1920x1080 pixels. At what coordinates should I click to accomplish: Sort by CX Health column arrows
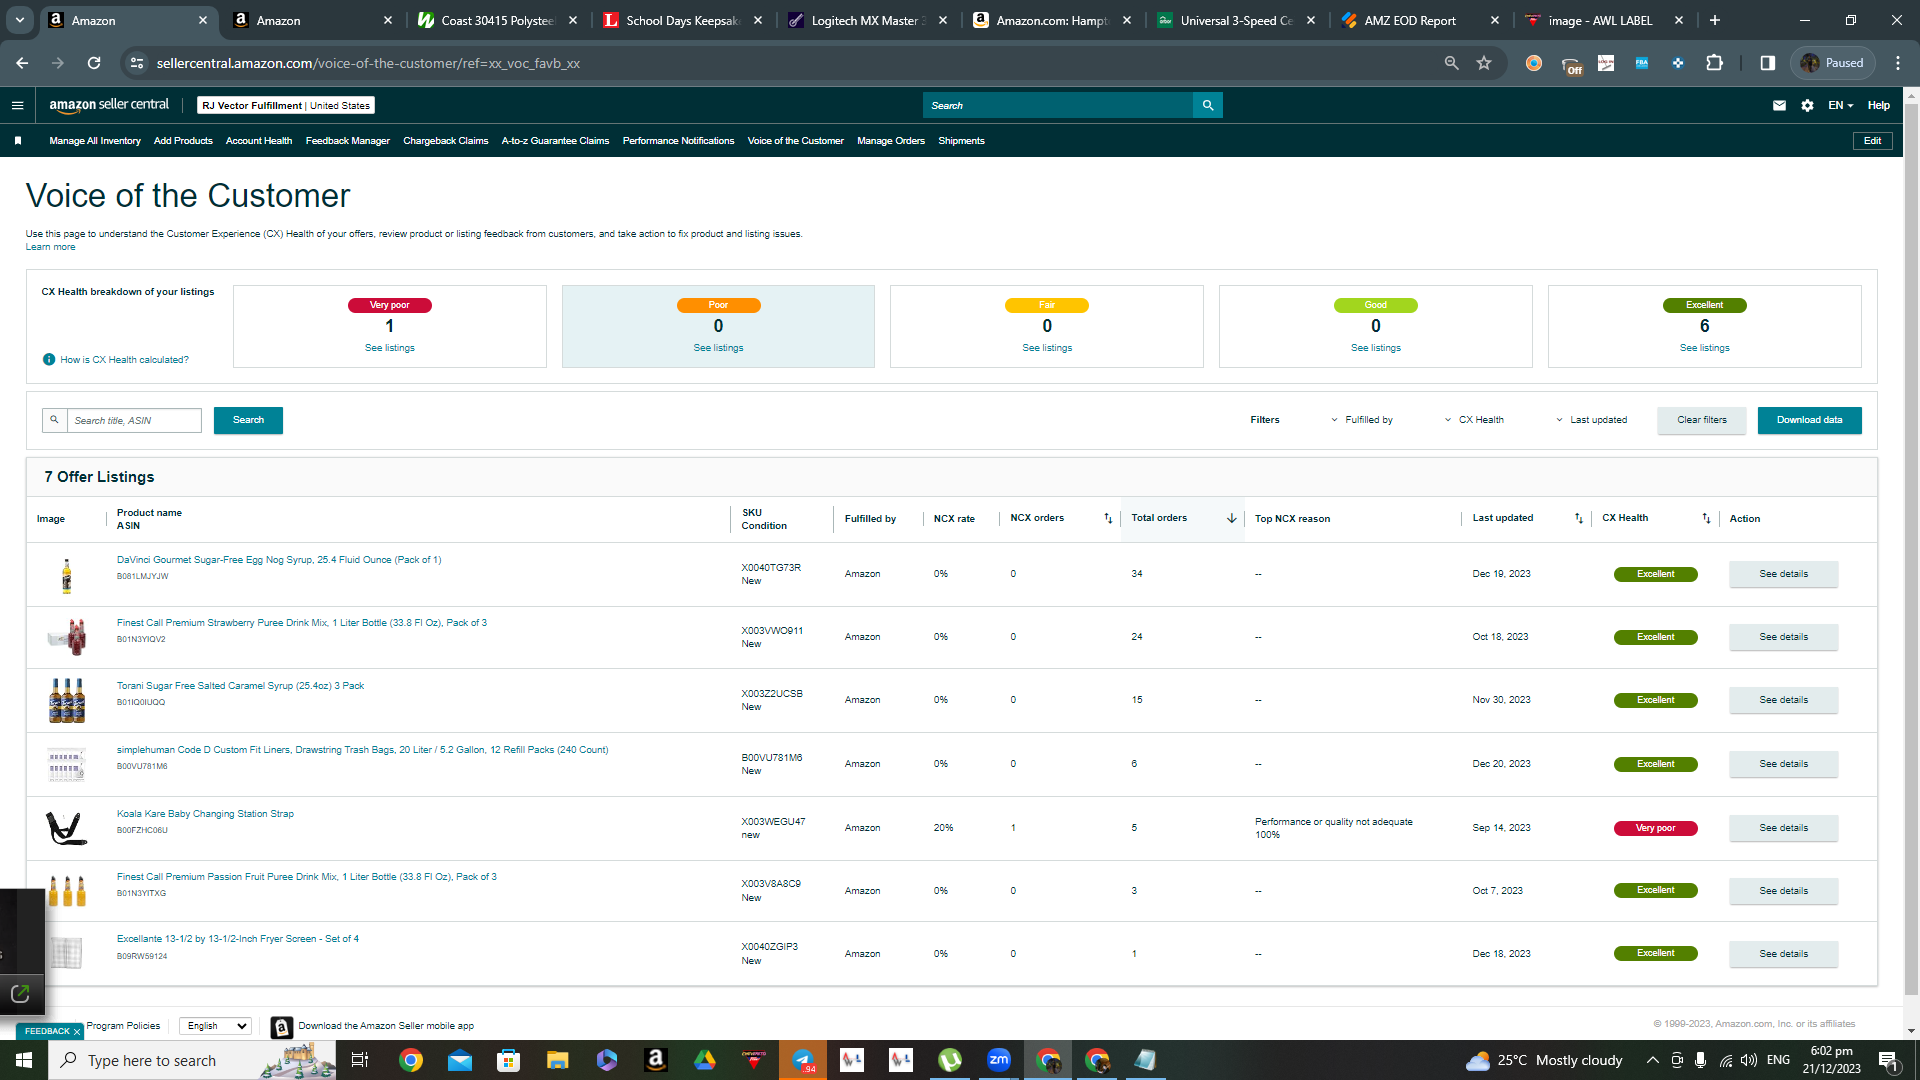click(1707, 518)
